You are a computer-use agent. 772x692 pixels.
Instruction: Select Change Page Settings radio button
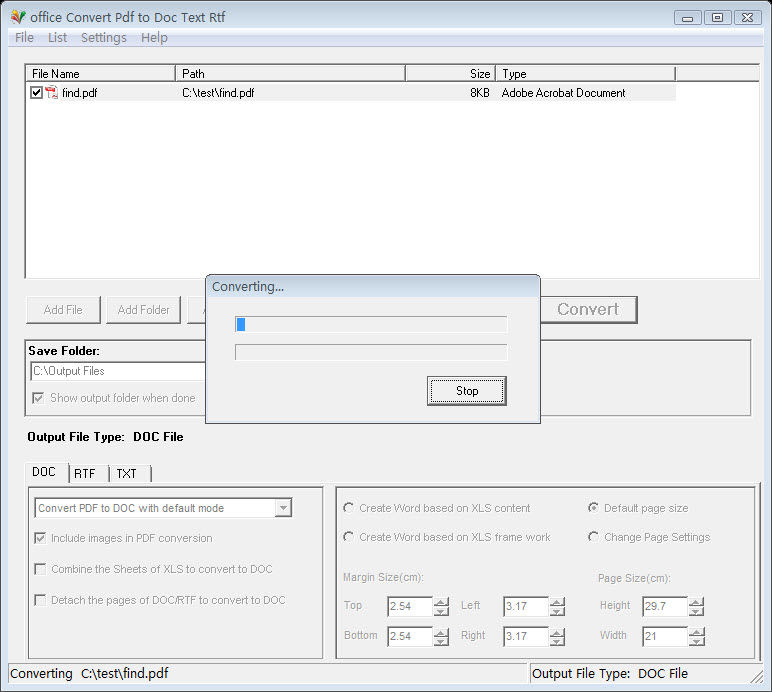(594, 537)
